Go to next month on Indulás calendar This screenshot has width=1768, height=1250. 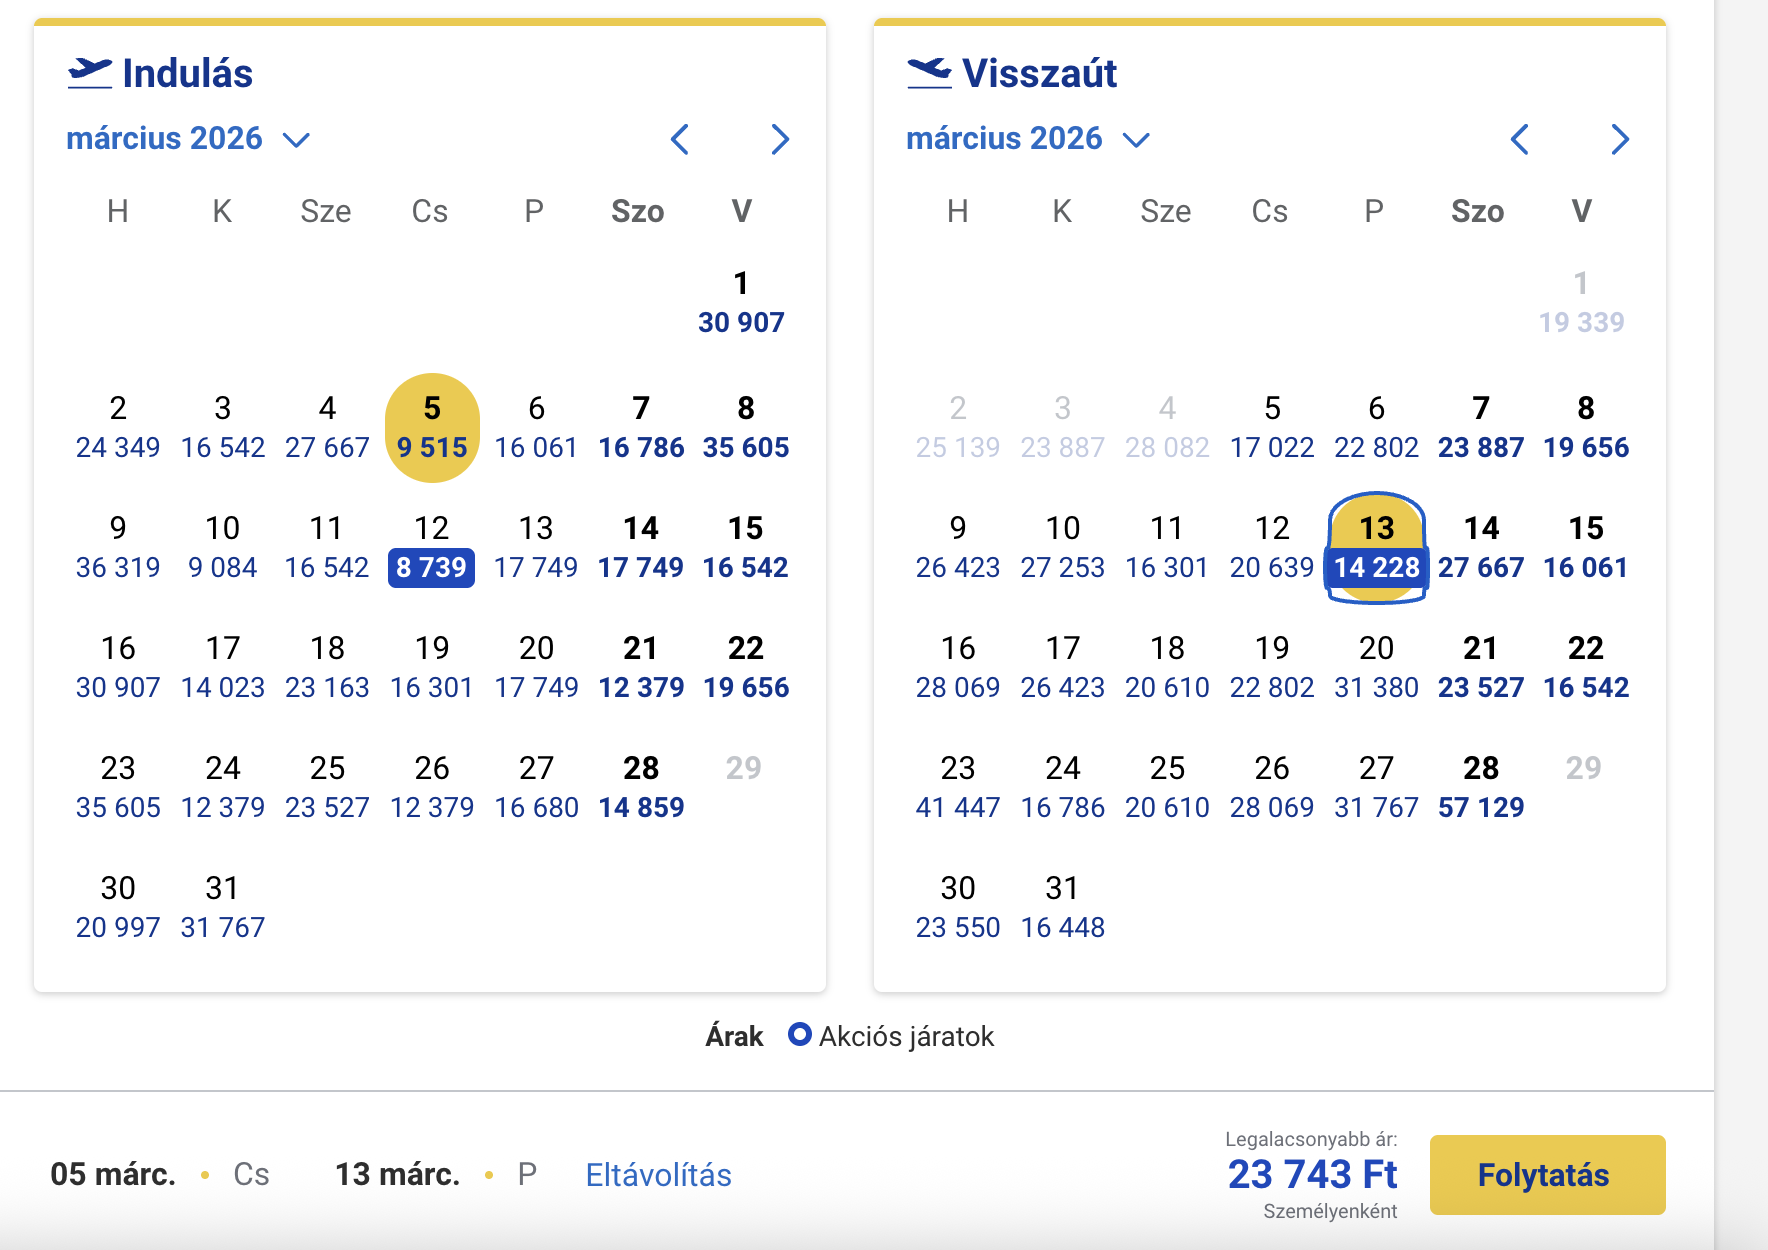[780, 140]
